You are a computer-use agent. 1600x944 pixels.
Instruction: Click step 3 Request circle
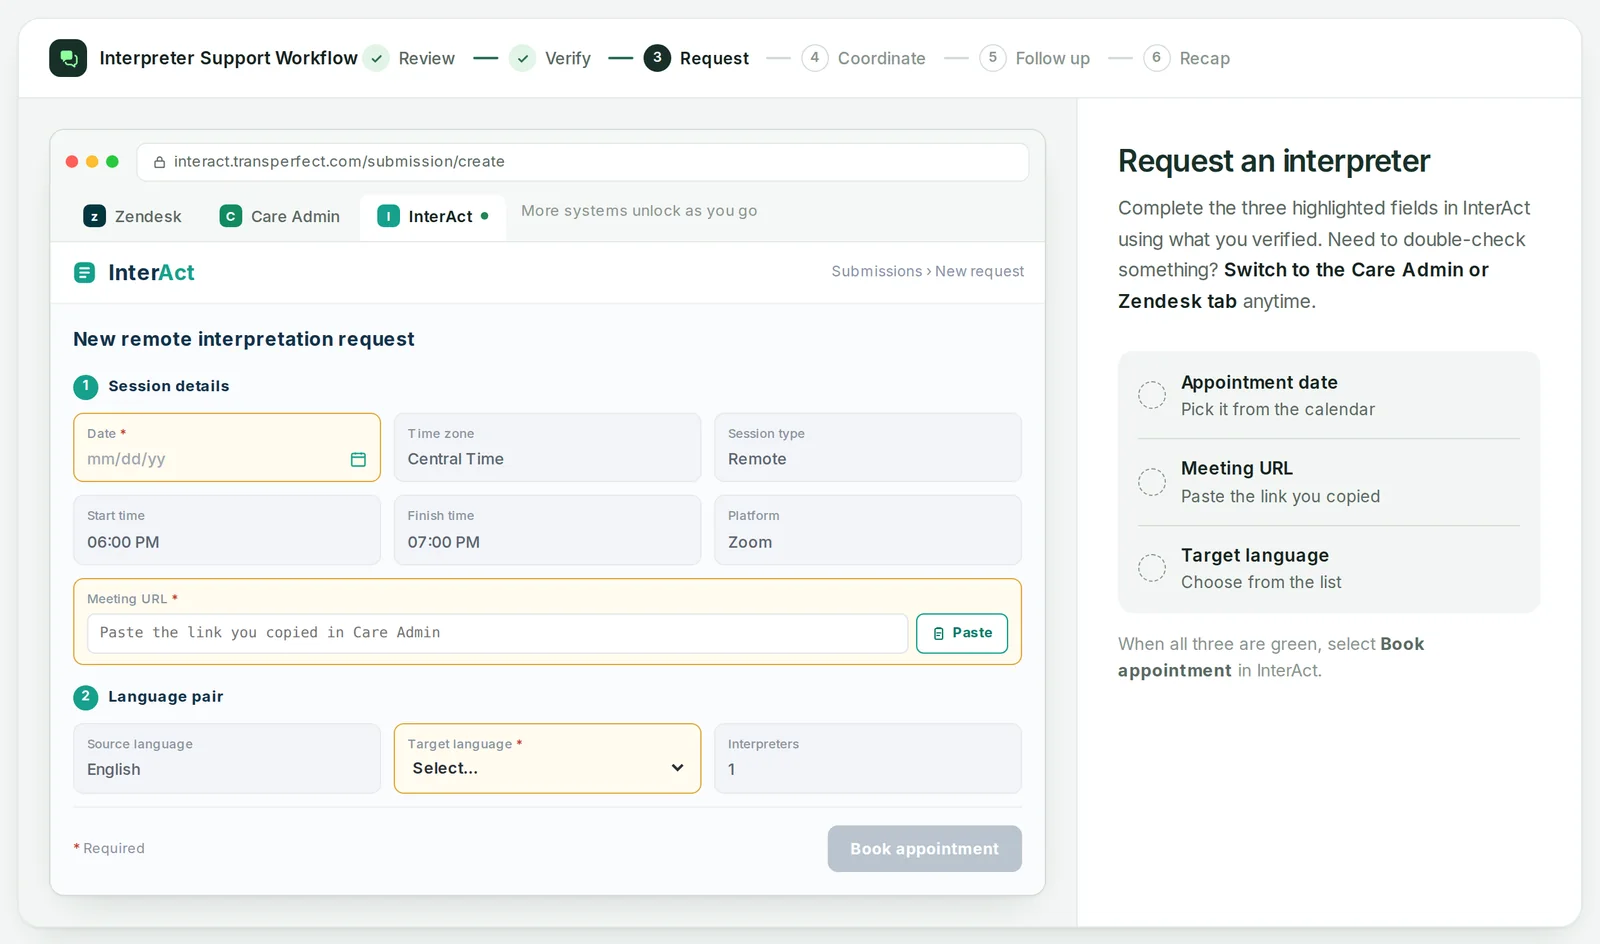(657, 58)
